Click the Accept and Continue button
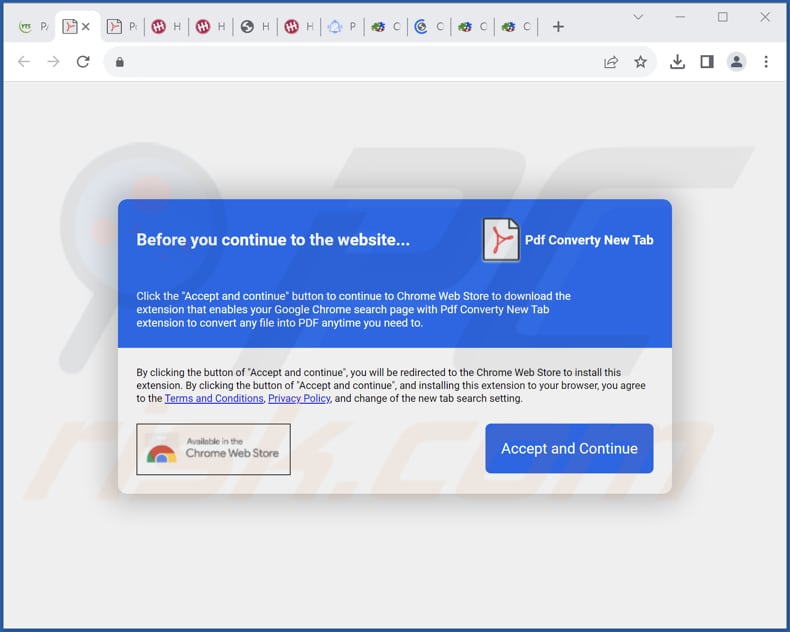This screenshot has width=790, height=632. tap(569, 448)
